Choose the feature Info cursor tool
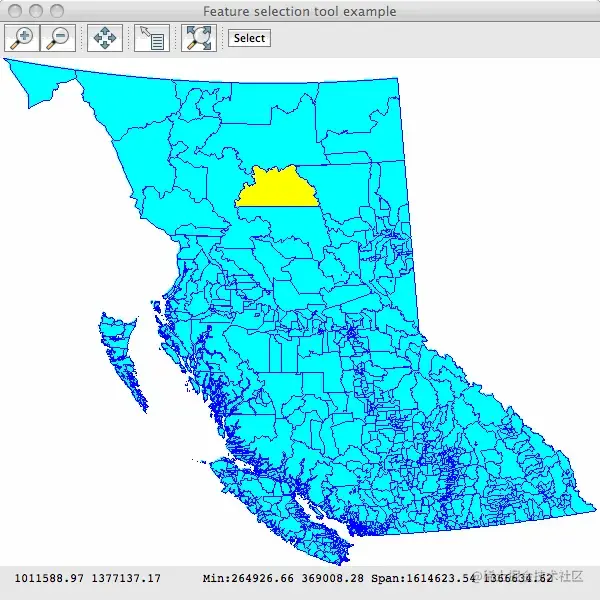Viewport: 600px width, 600px height. (x=152, y=38)
